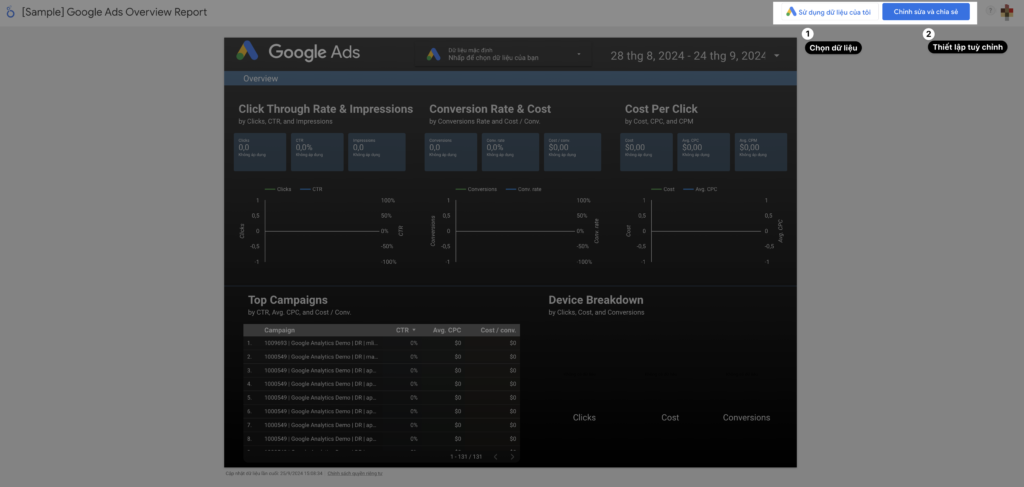
Task: Select the Overview page tab
Action: pos(261,78)
